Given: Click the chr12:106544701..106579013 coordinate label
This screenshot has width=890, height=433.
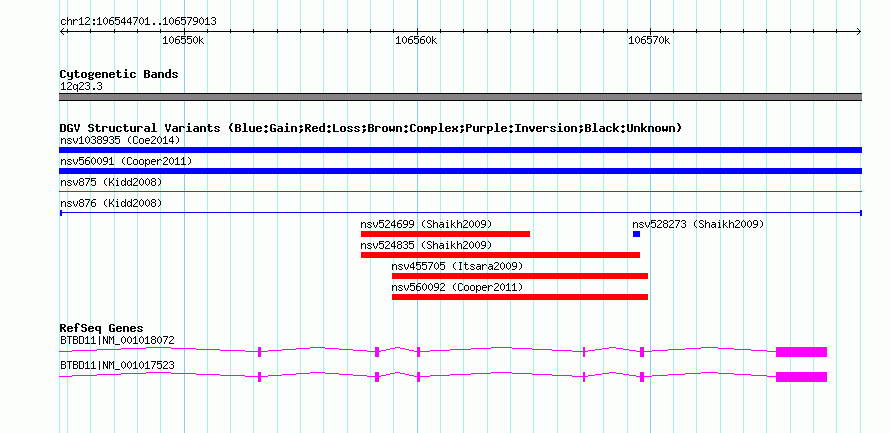Looking at the screenshot, I should click(x=138, y=22).
